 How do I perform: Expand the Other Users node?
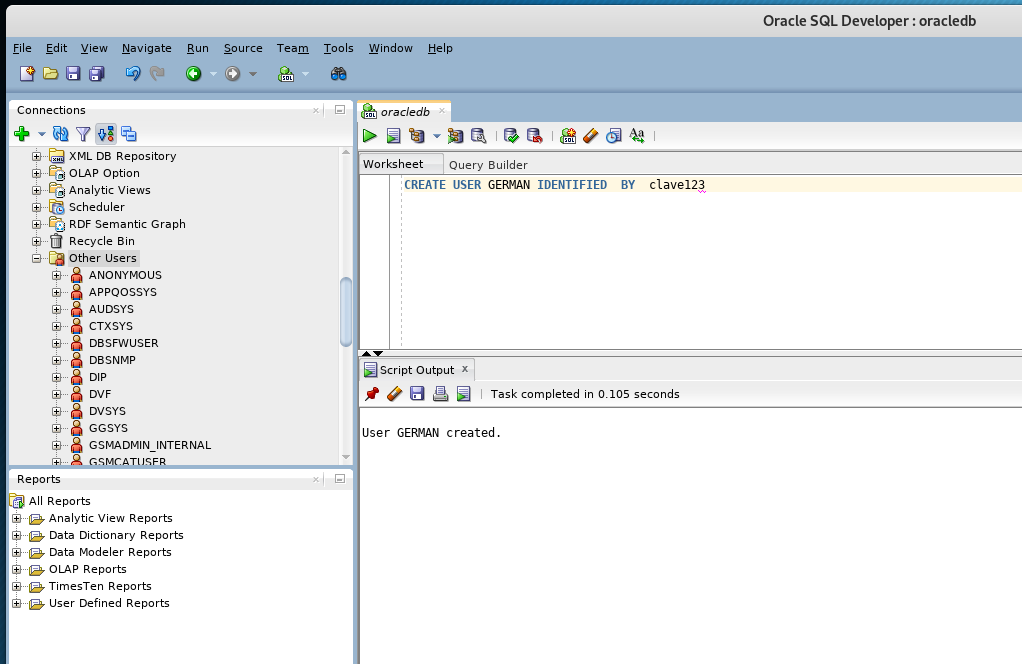[36, 257]
